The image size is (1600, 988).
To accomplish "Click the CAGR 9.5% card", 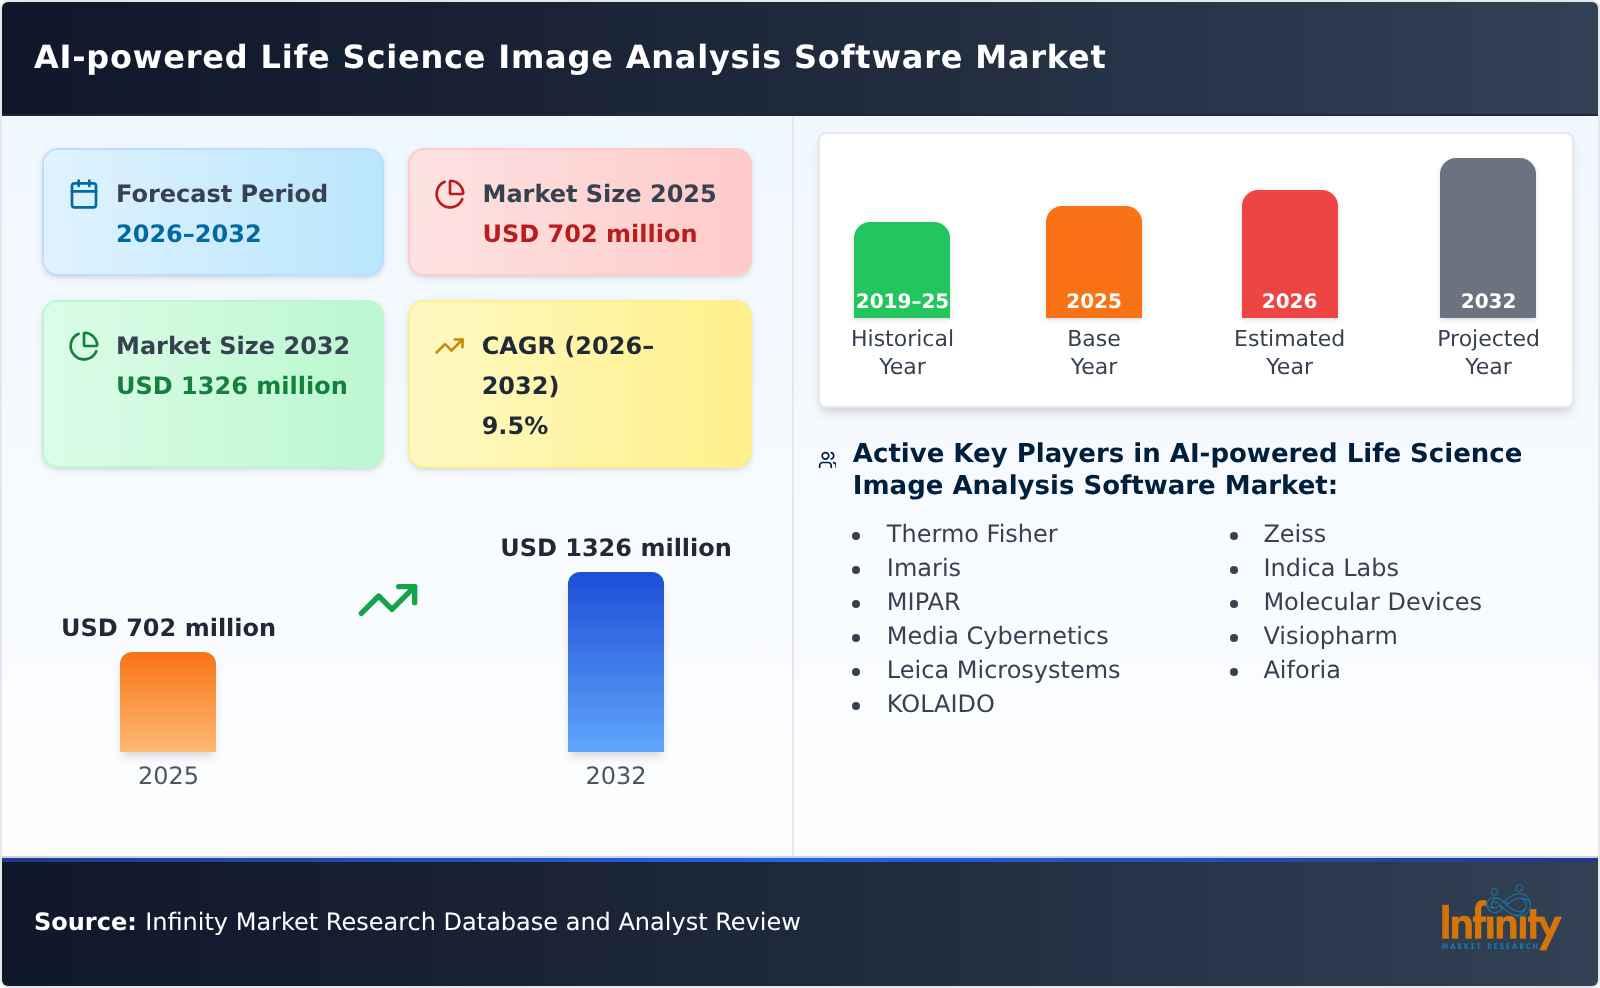I will (578, 383).
